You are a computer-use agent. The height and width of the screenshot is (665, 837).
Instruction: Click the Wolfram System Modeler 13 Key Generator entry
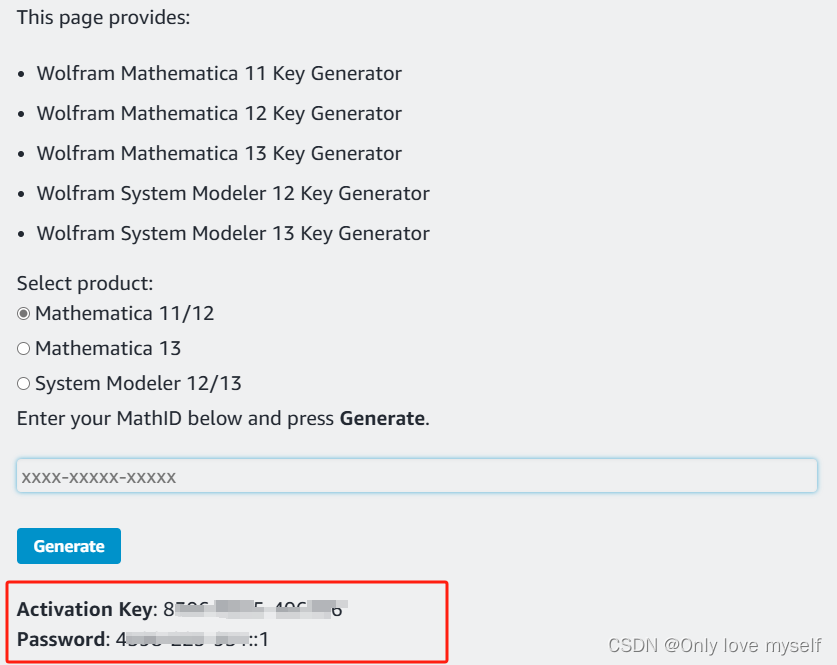click(233, 233)
